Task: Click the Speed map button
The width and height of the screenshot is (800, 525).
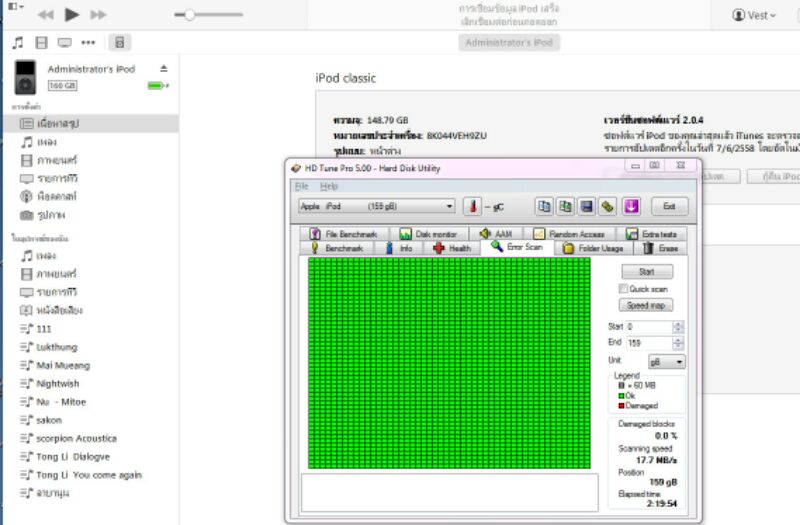Action: point(646,305)
